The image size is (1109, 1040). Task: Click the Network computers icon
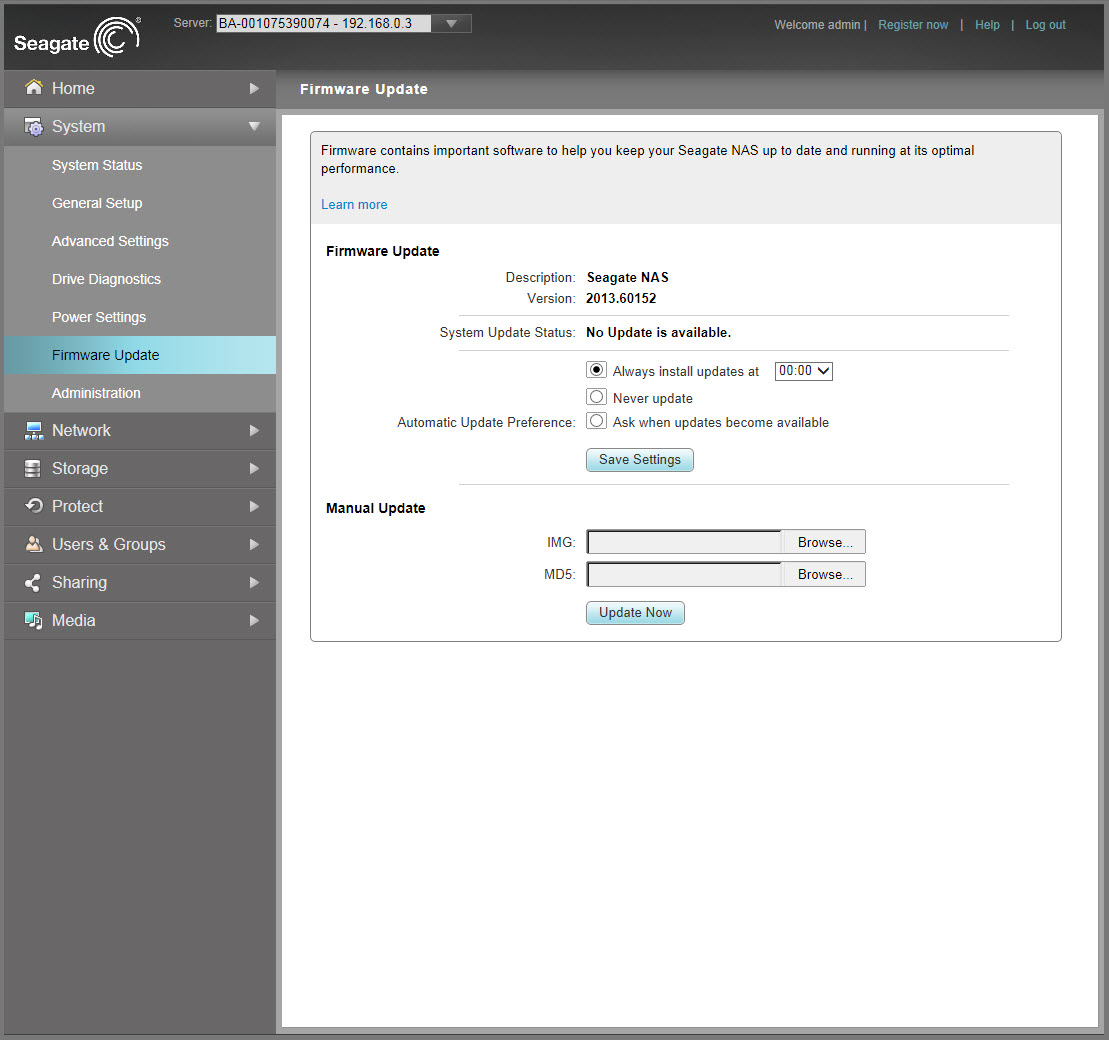click(33, 431)
